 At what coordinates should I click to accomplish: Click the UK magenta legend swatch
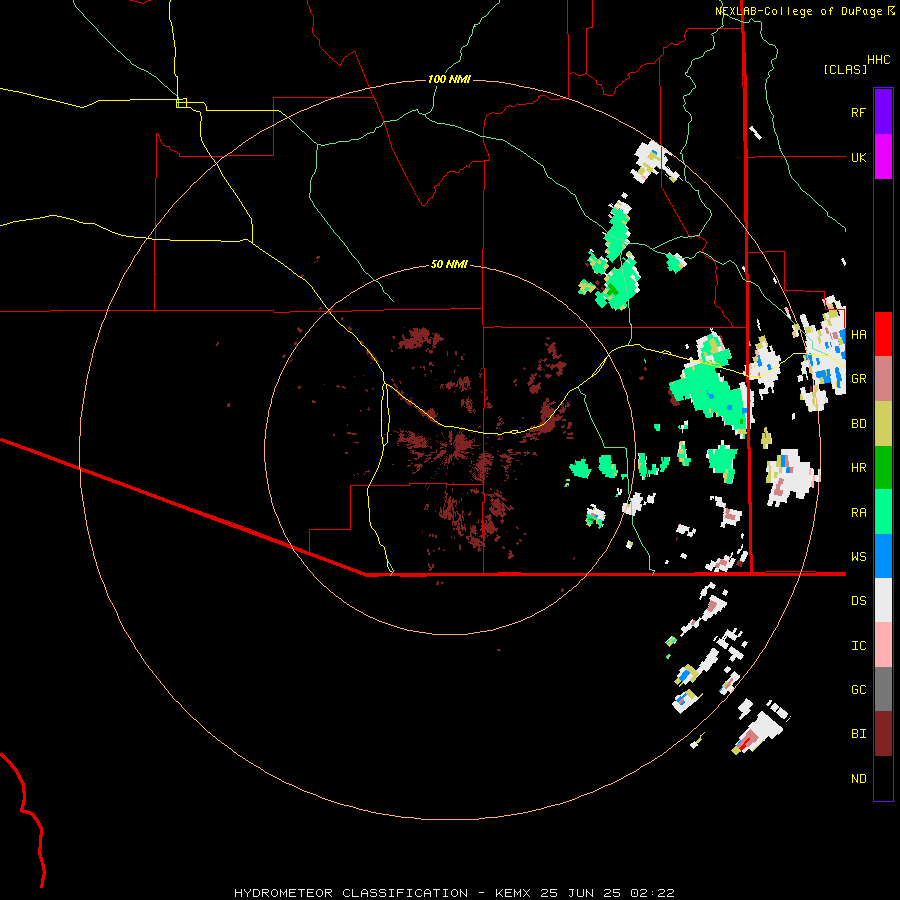pos(883,157)
